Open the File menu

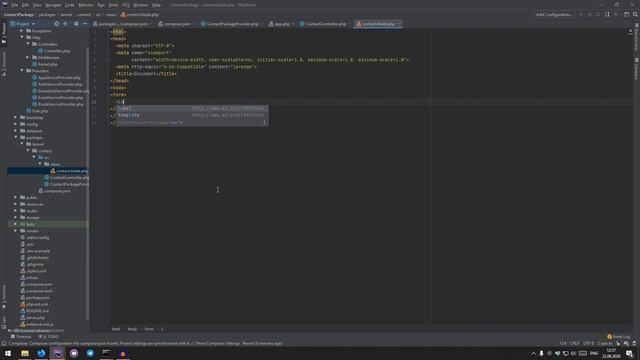[x=15, y=5]
